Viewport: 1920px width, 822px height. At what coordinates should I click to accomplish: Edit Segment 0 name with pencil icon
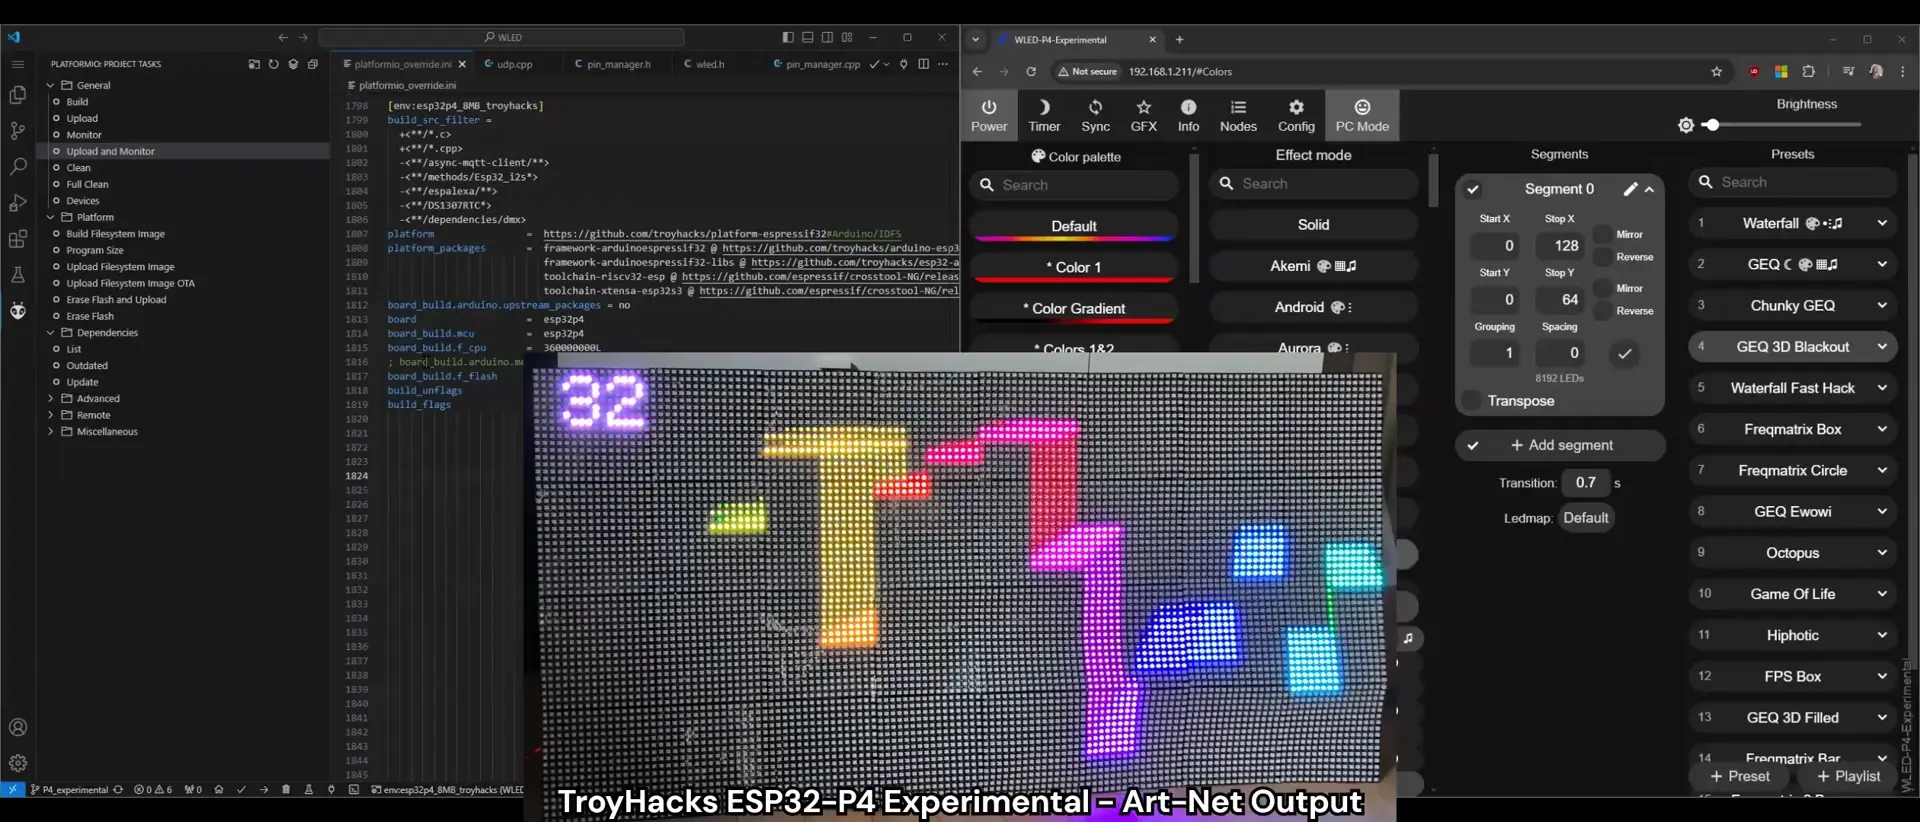[x=1630, y=189]
